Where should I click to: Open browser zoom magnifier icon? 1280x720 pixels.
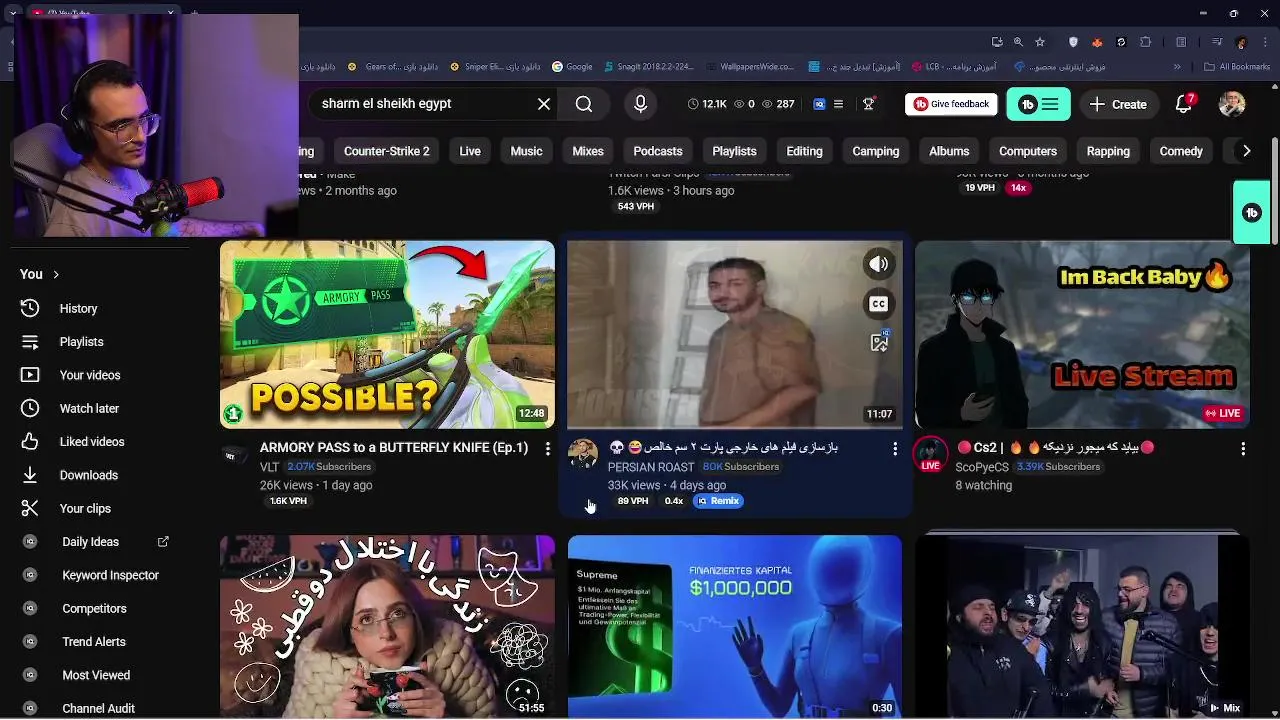(1018, 42)
